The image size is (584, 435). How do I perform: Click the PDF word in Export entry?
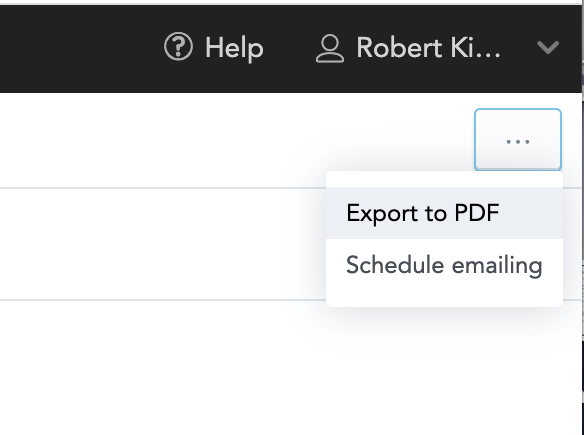click(x=477, y=213)
